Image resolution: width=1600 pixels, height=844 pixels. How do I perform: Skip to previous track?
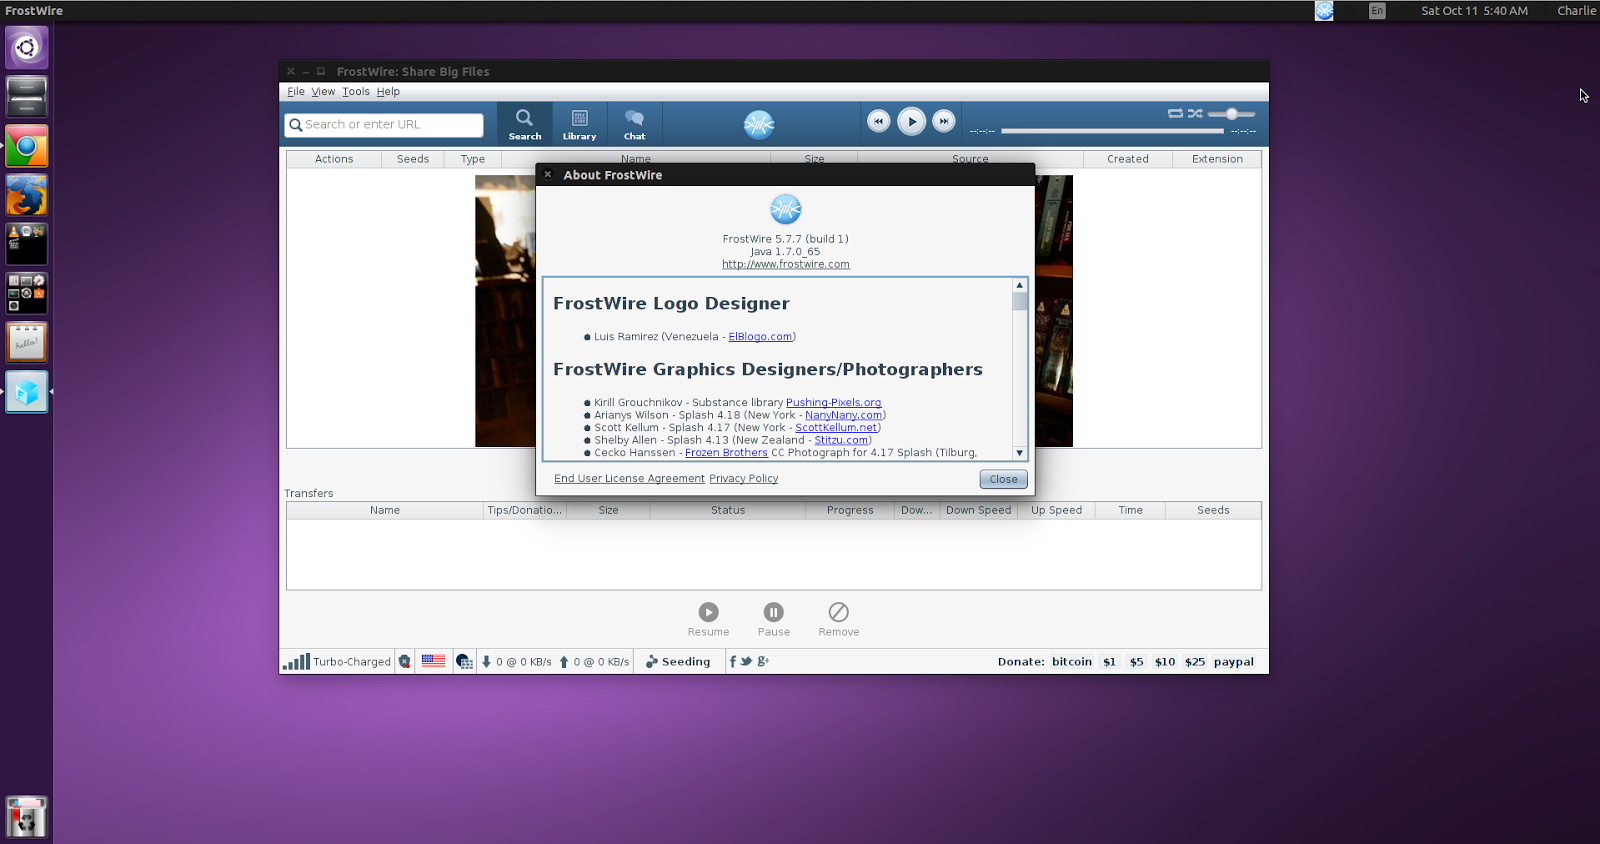click(878, 121)
